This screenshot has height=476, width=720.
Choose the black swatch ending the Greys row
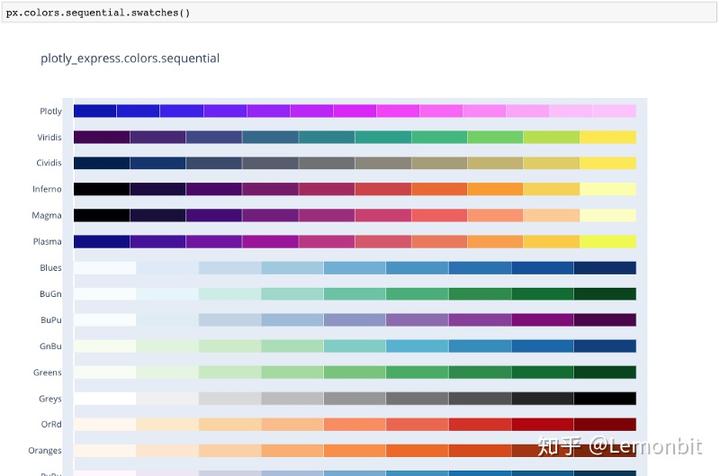pos(605,398)
